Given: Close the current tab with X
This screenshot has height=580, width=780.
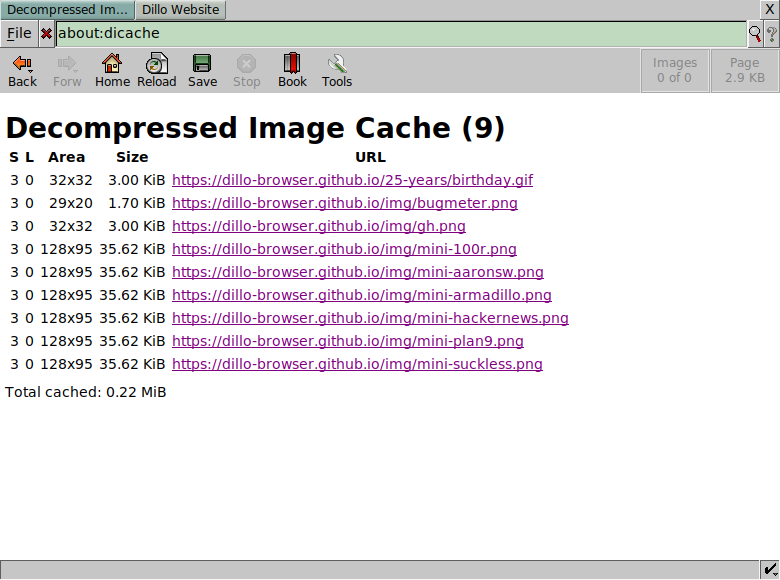Looking at the screenshot, I should (769, 9).
